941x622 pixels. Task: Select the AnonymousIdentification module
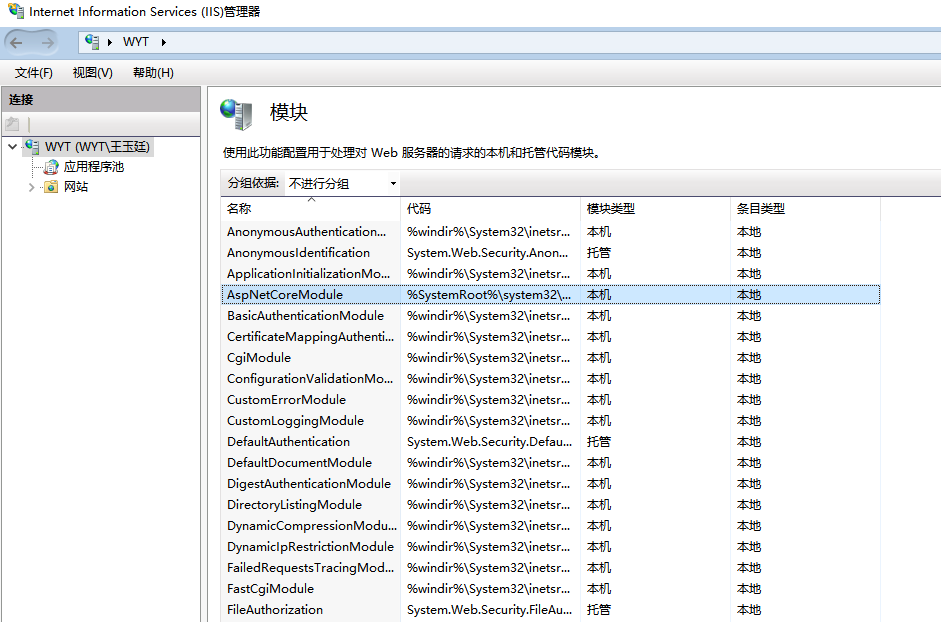click(550, 253)
